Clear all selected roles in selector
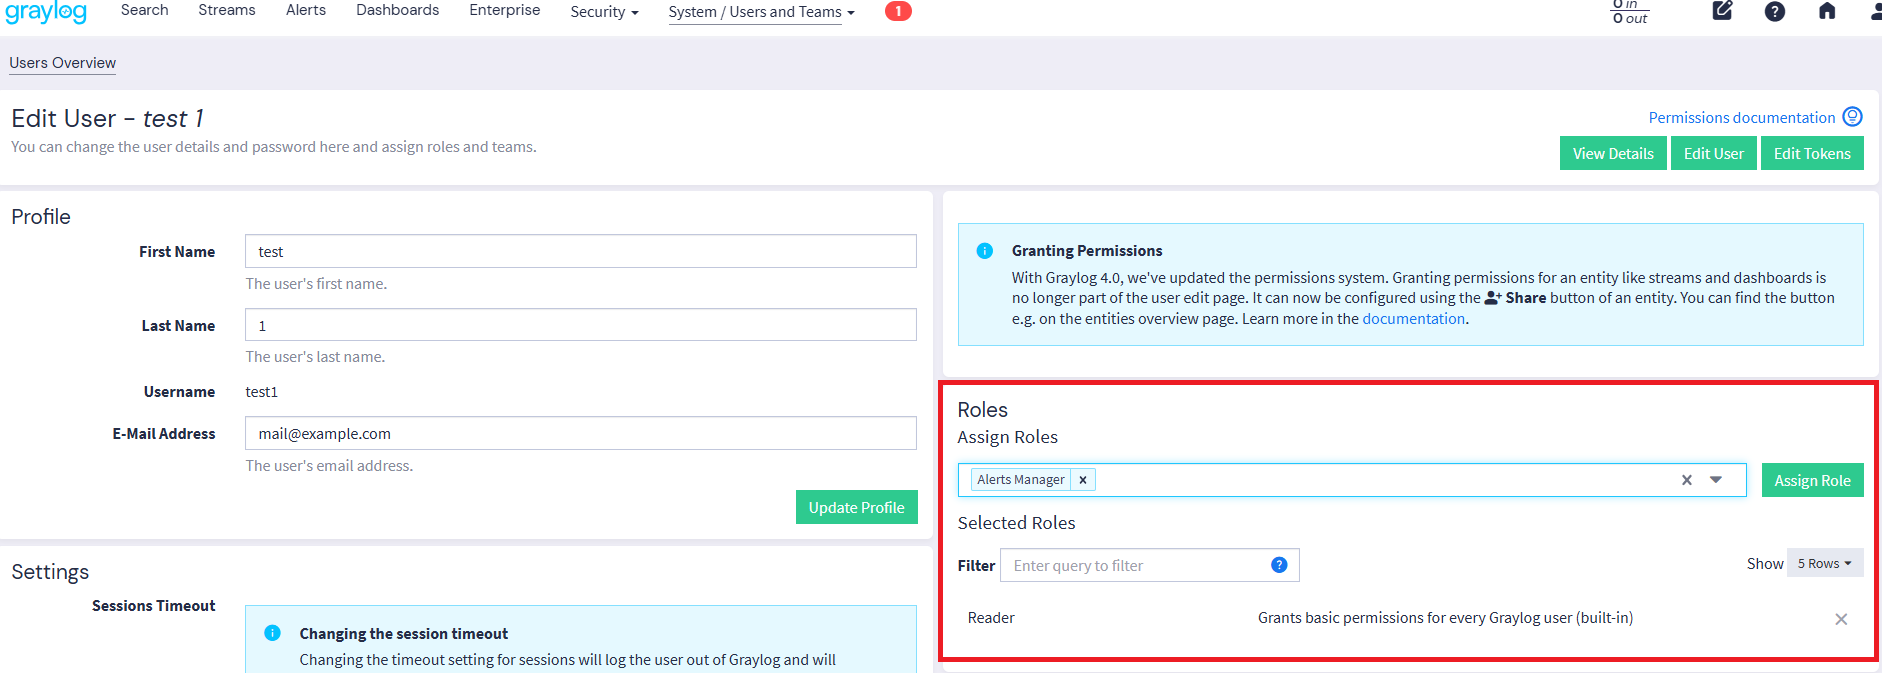The image size is (1882, 673). click(x=1686, y=480)
